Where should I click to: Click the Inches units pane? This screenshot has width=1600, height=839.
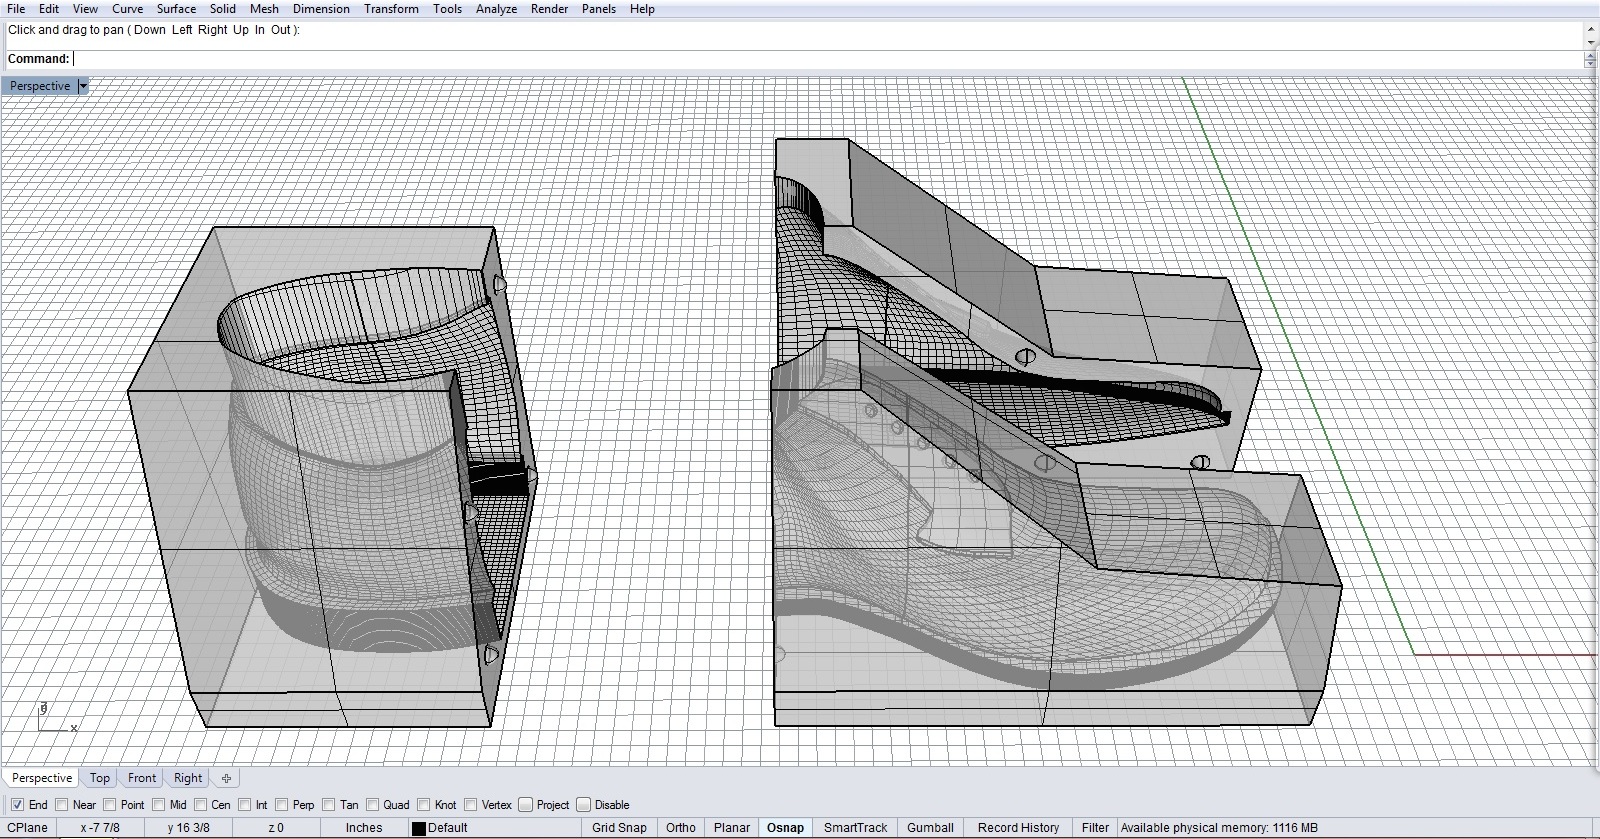(364, 828)
